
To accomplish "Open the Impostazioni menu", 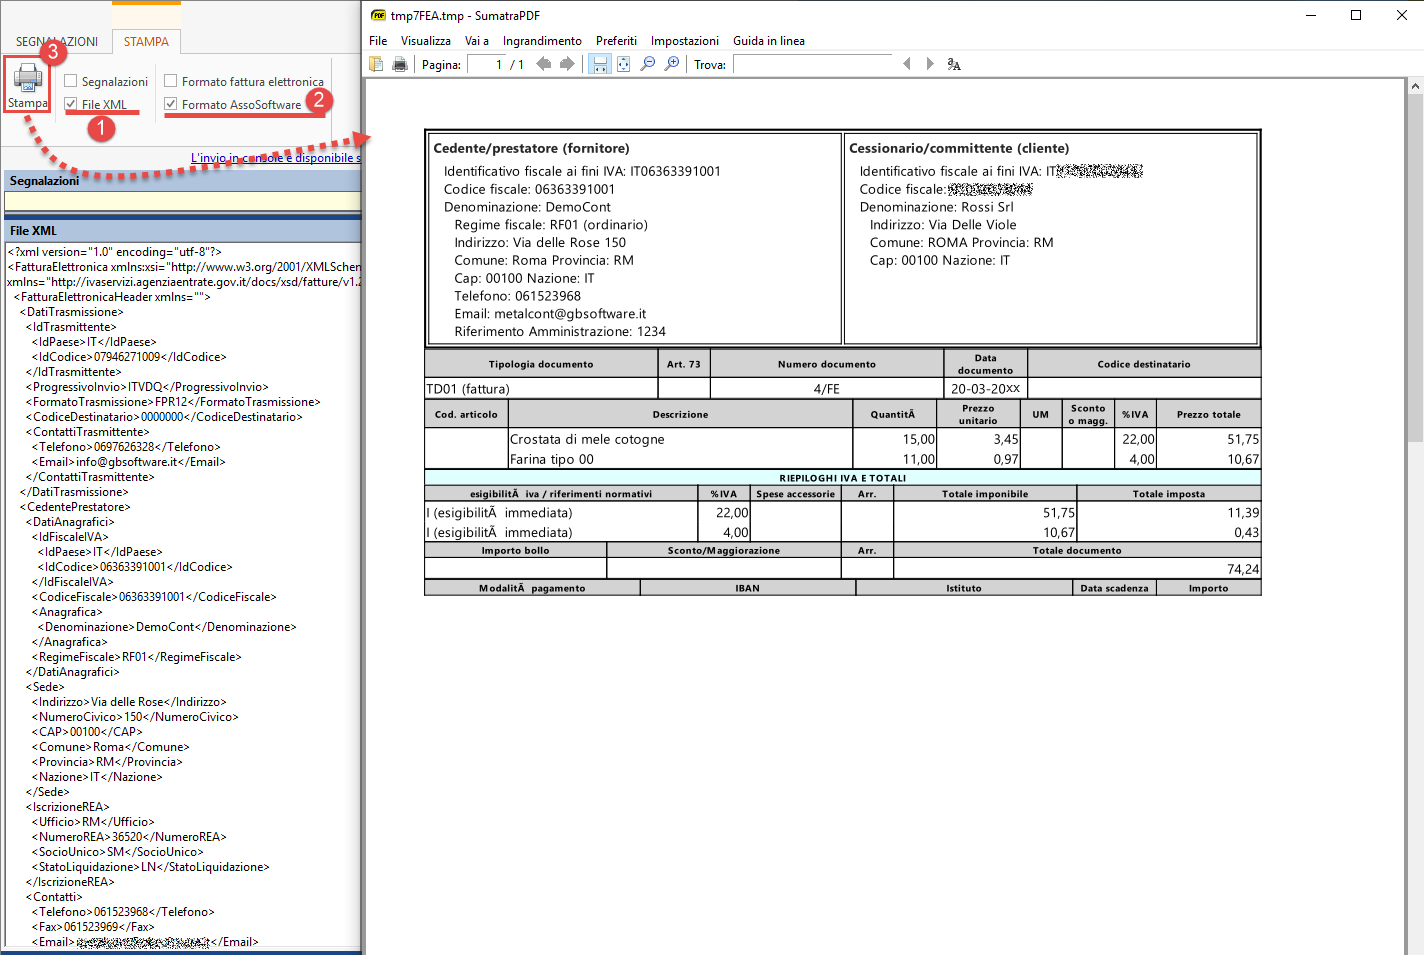I will point(685,41).
